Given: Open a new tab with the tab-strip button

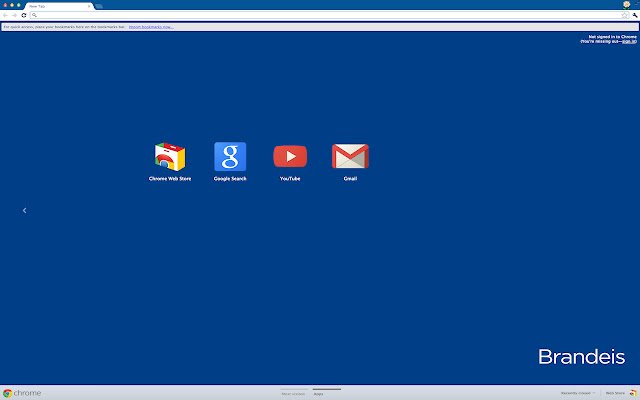Looking at the screenshot, I should 99,6.
